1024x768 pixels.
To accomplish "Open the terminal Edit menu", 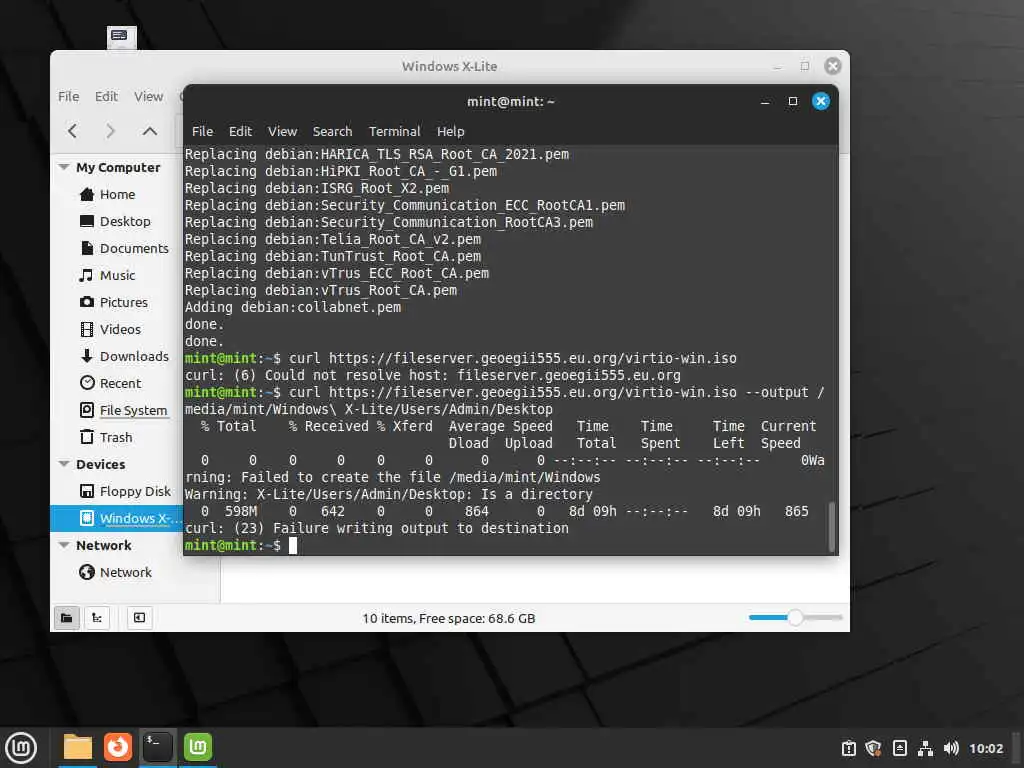I will click(240, 131).
